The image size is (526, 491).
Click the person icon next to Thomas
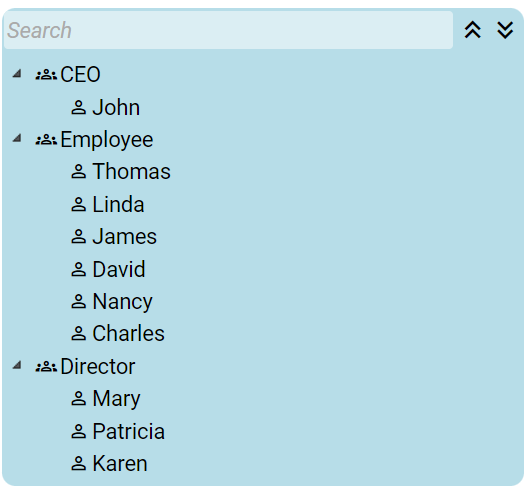pyautogui.click(x=78, y=171)
